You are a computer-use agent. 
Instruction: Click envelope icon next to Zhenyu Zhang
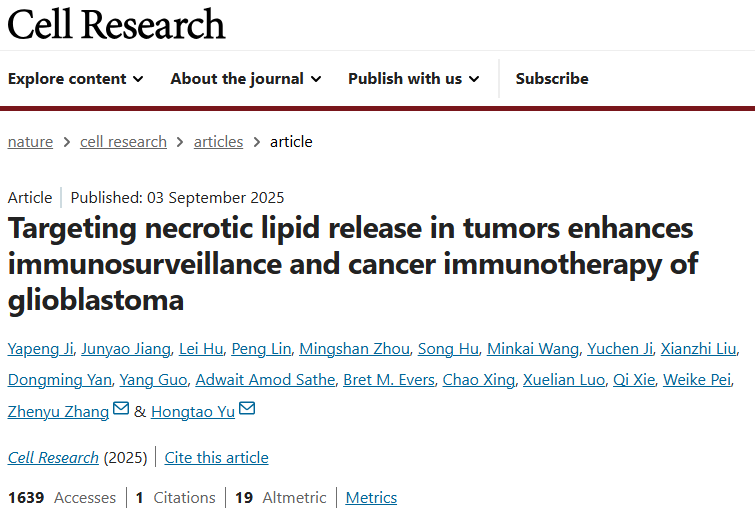tap(121, 409)
